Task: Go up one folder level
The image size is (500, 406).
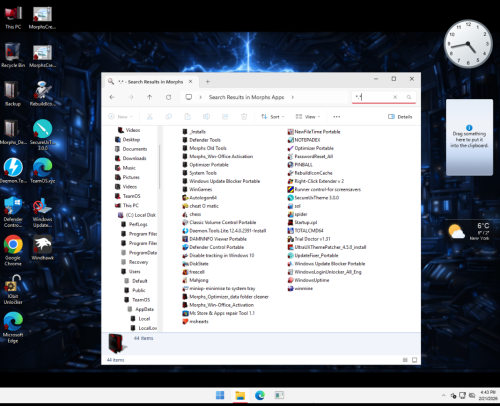Action: point(150,97)
